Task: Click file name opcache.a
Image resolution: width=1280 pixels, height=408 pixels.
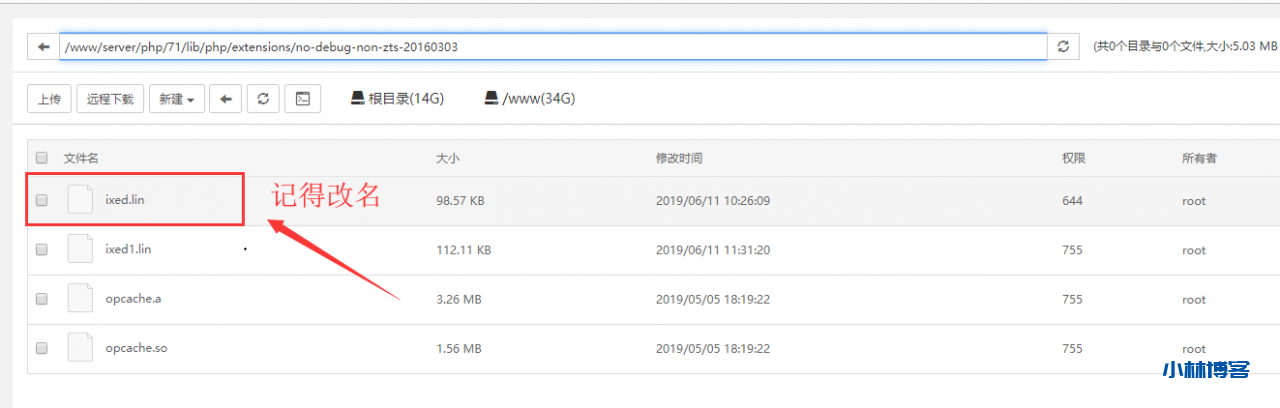Action: [133, 299]
